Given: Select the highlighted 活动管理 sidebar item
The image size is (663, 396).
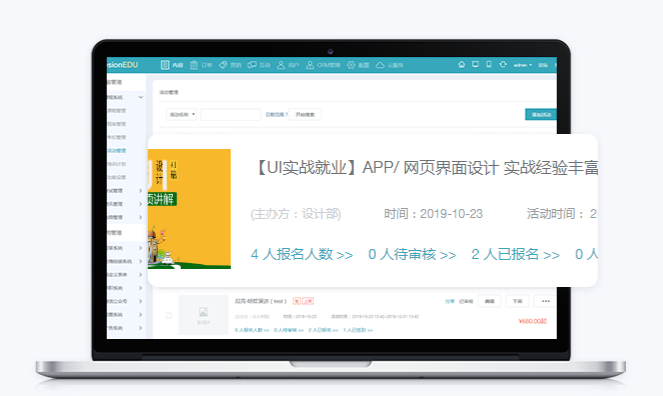Looking at the screenshot, I should [x=117, y=150].
